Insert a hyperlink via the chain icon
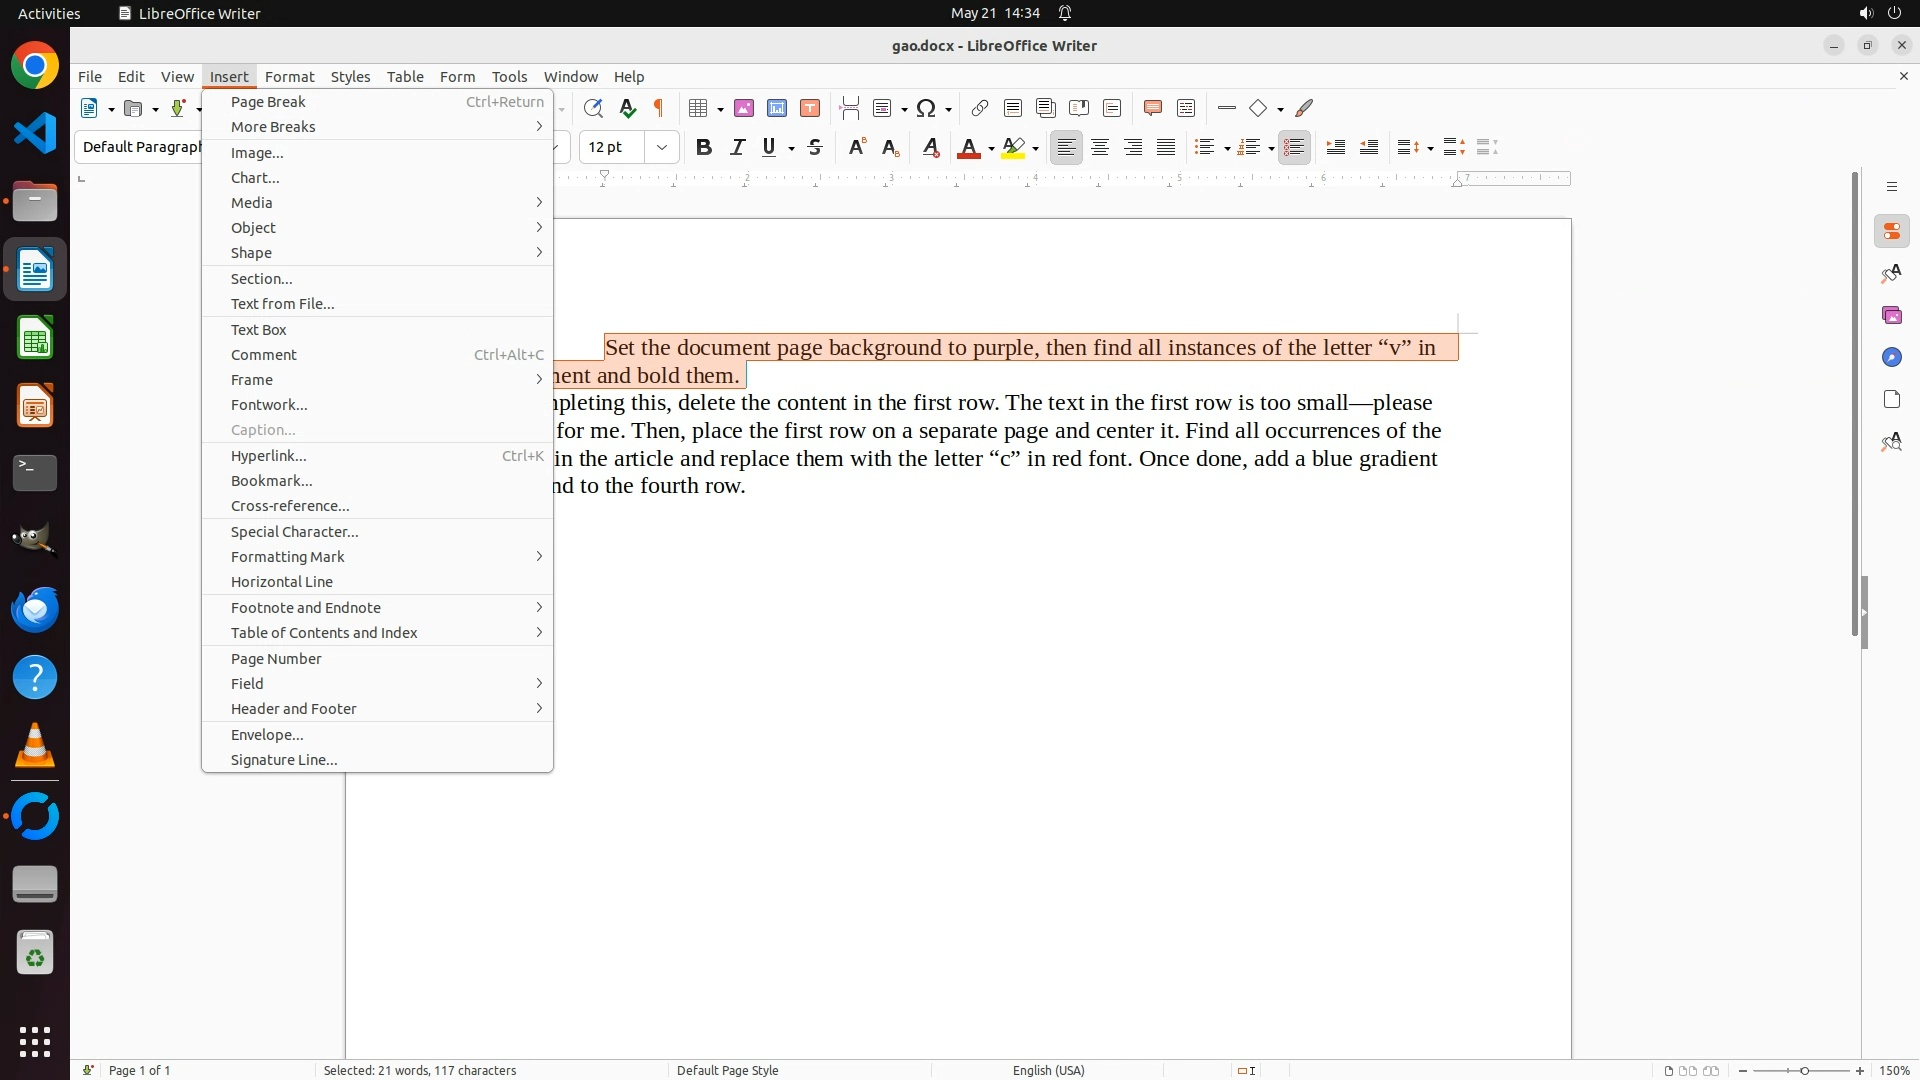 click(980, 108)
